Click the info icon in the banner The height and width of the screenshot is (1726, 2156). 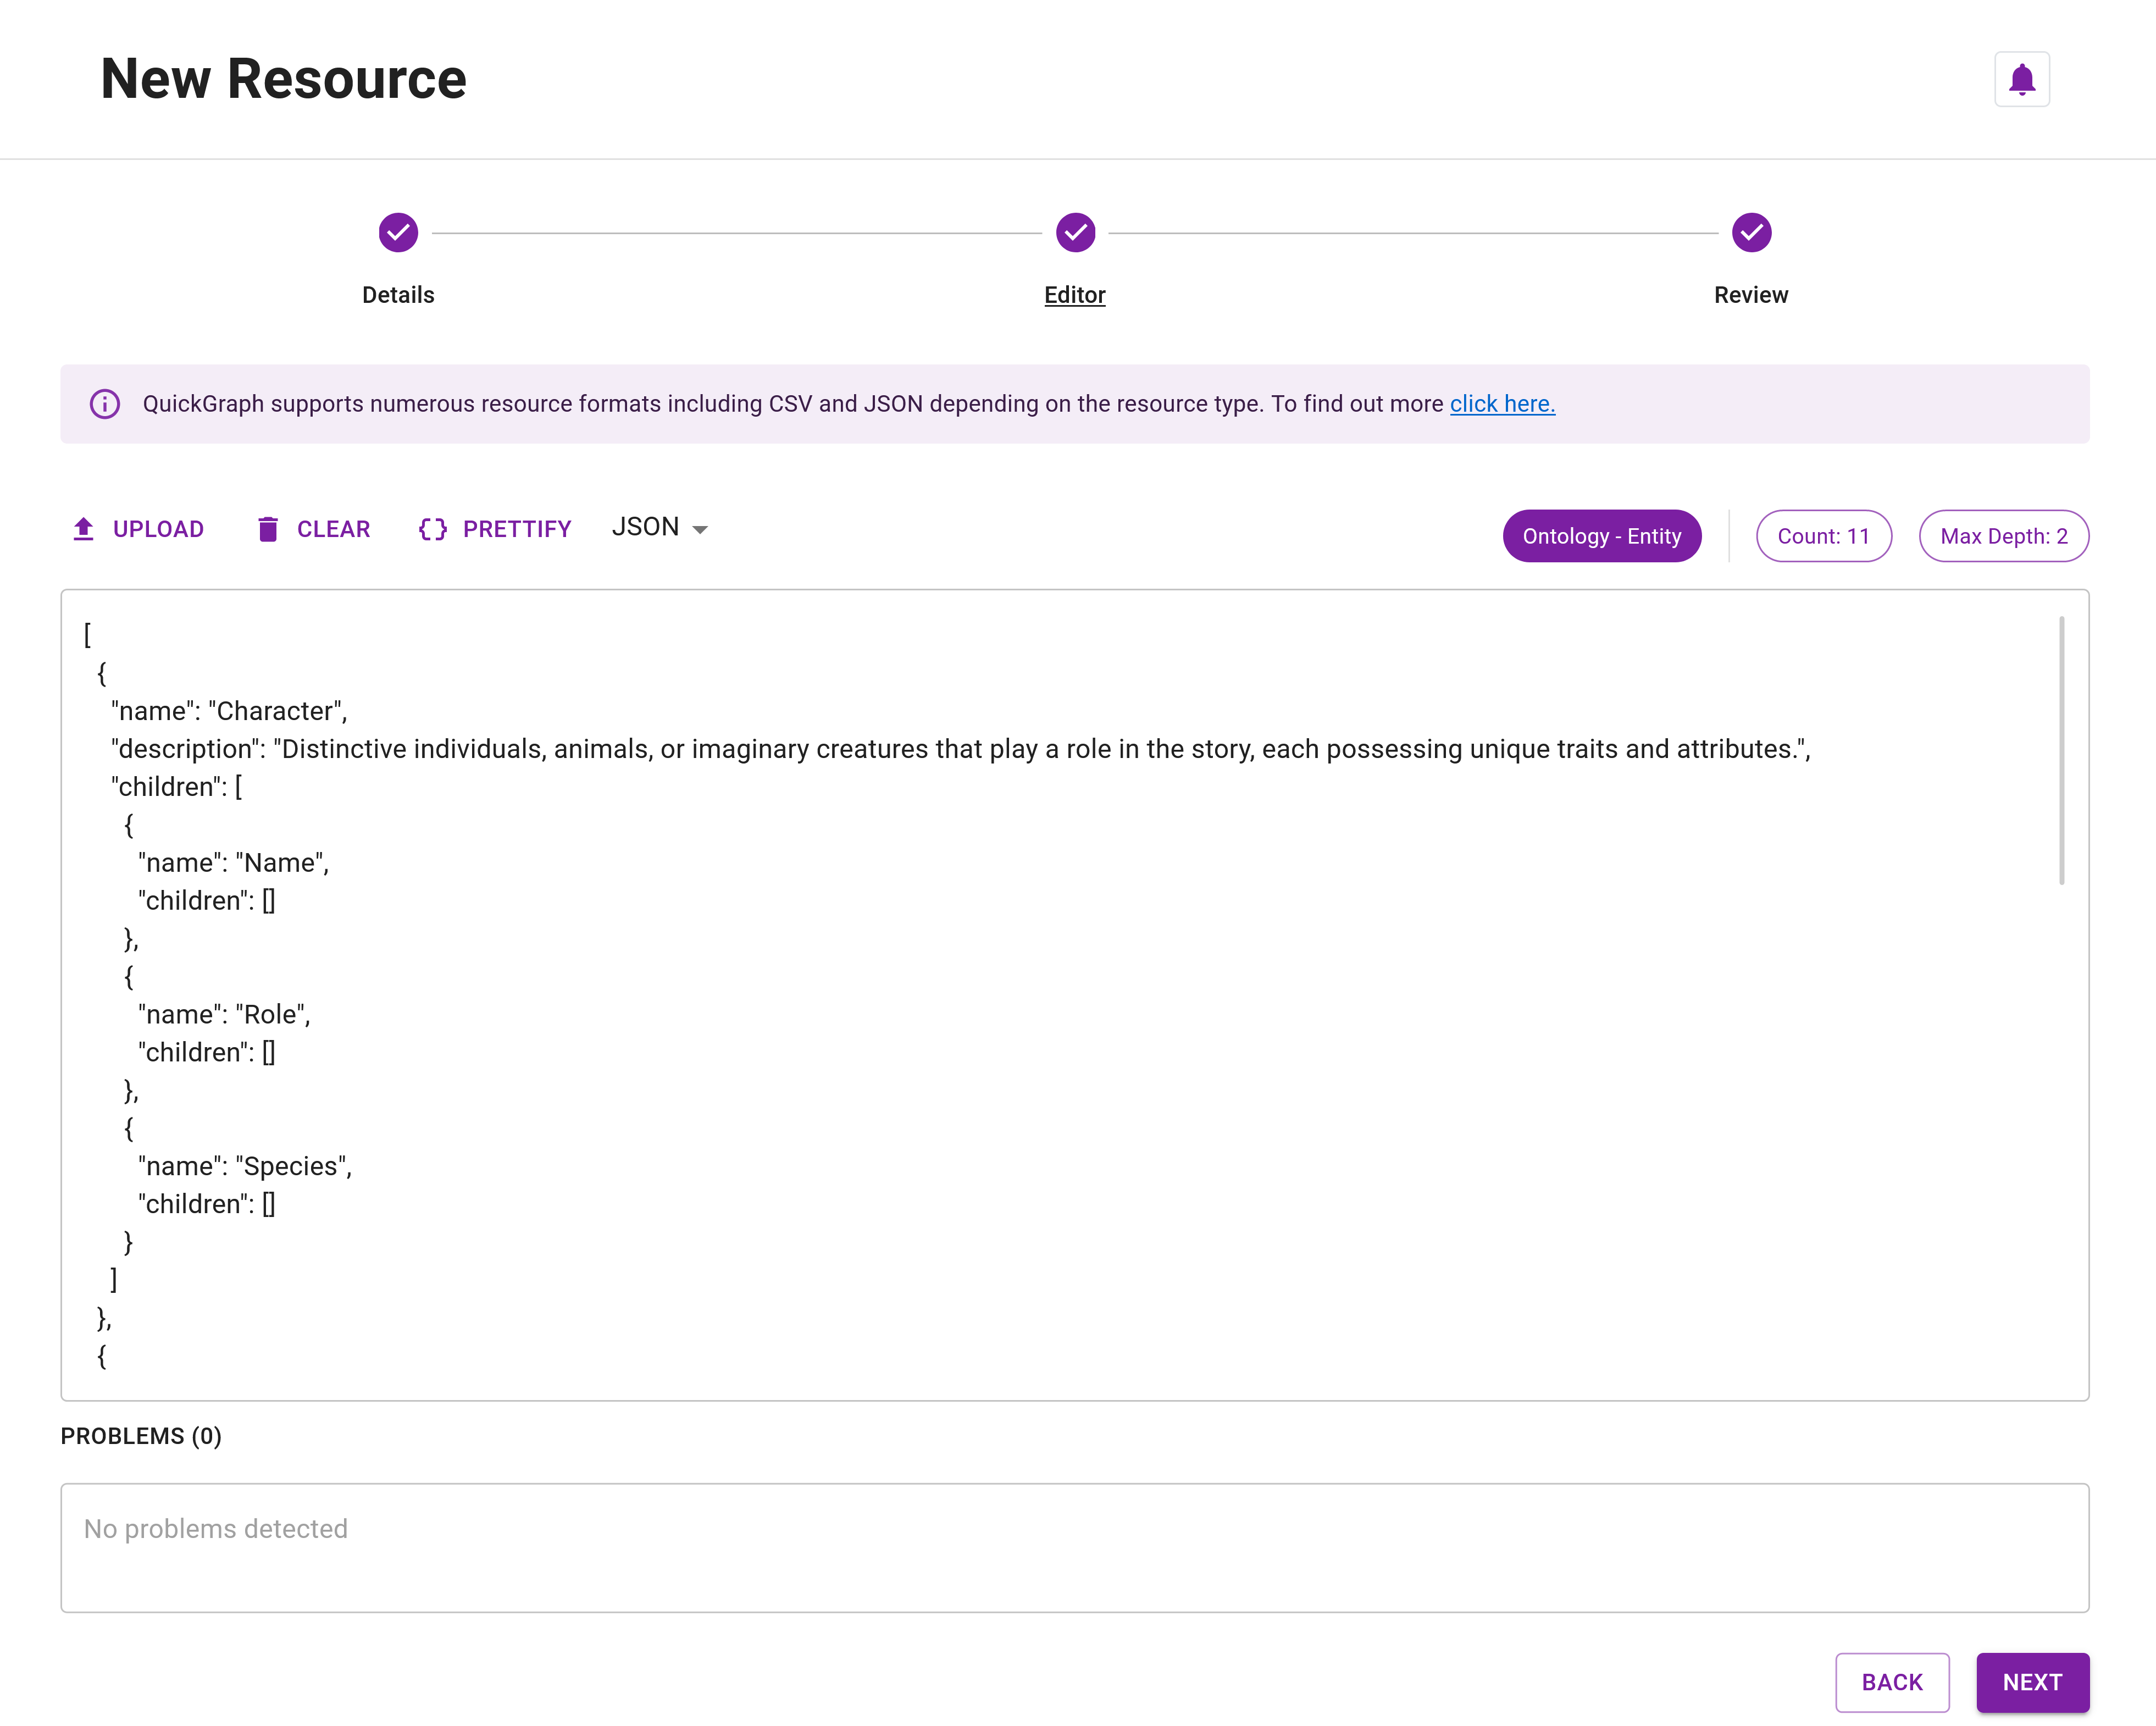pos(105,404)
